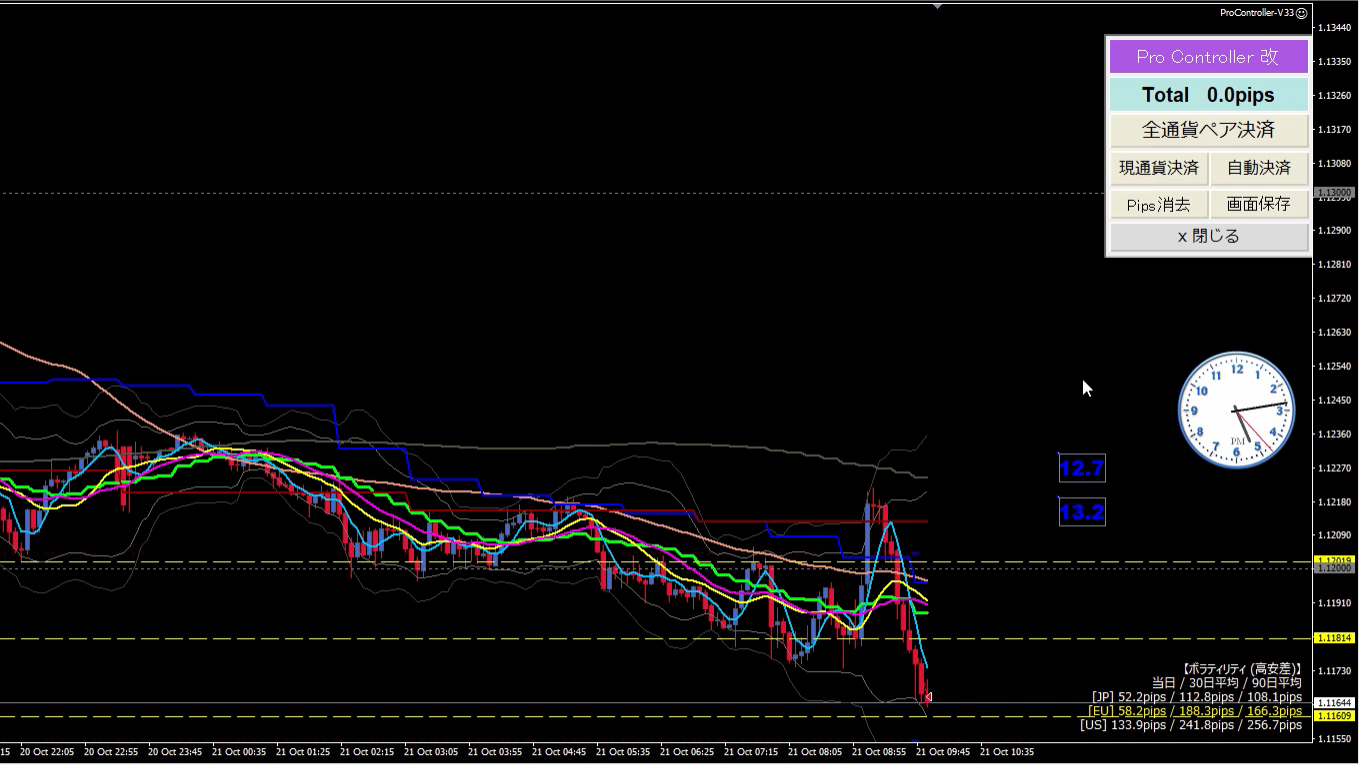
Task: Click the chart shift triangle at the top
Action: 937,6
